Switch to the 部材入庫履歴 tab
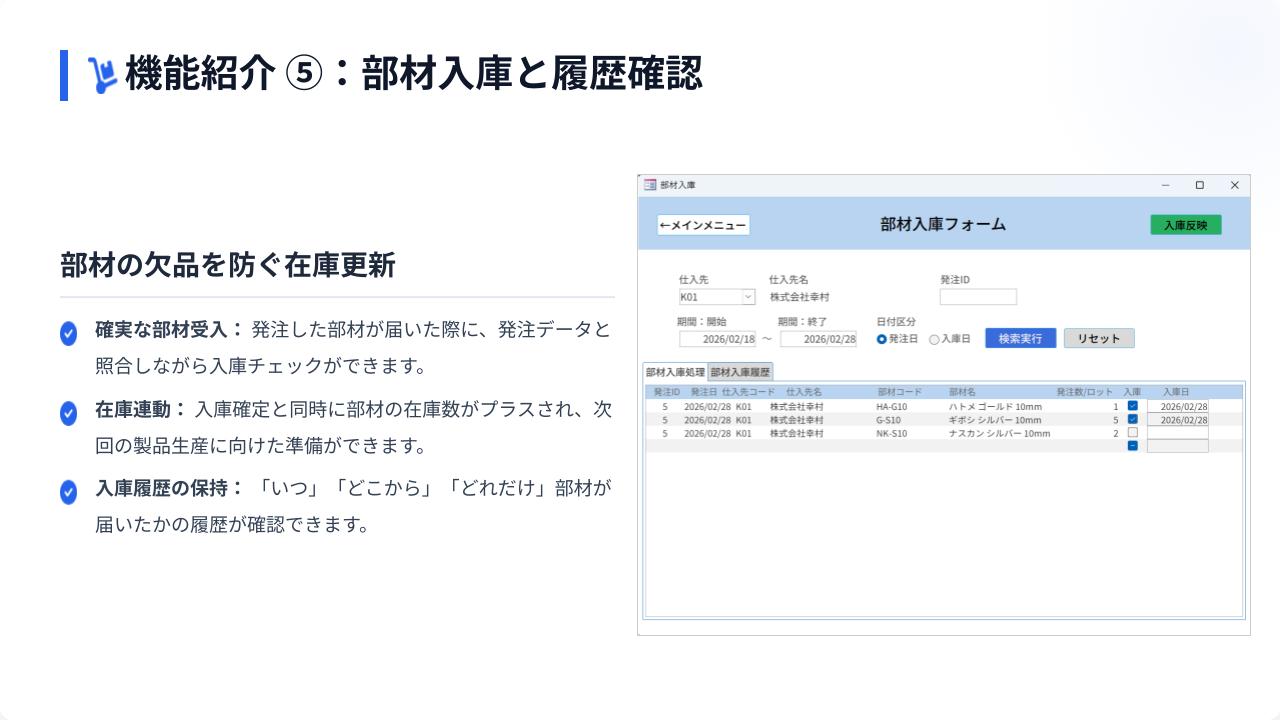 click(x=740, y=372)
